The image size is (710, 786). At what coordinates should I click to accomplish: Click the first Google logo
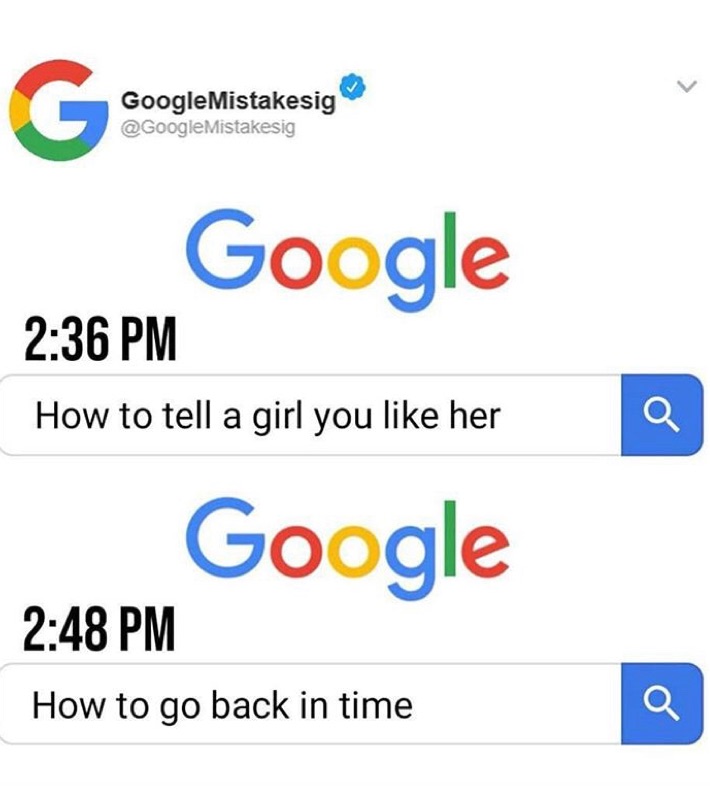pyautogui.click(x=347, y=260)
